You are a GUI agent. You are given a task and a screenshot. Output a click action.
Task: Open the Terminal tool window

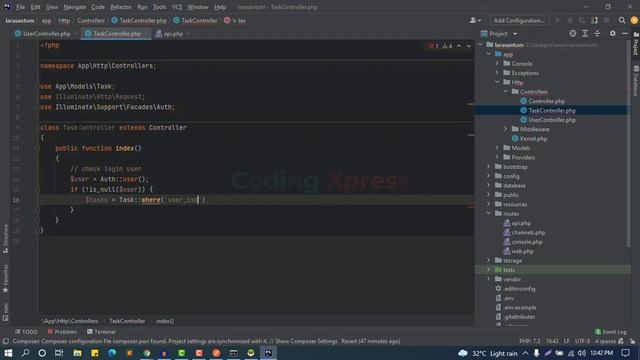point(101,332)
